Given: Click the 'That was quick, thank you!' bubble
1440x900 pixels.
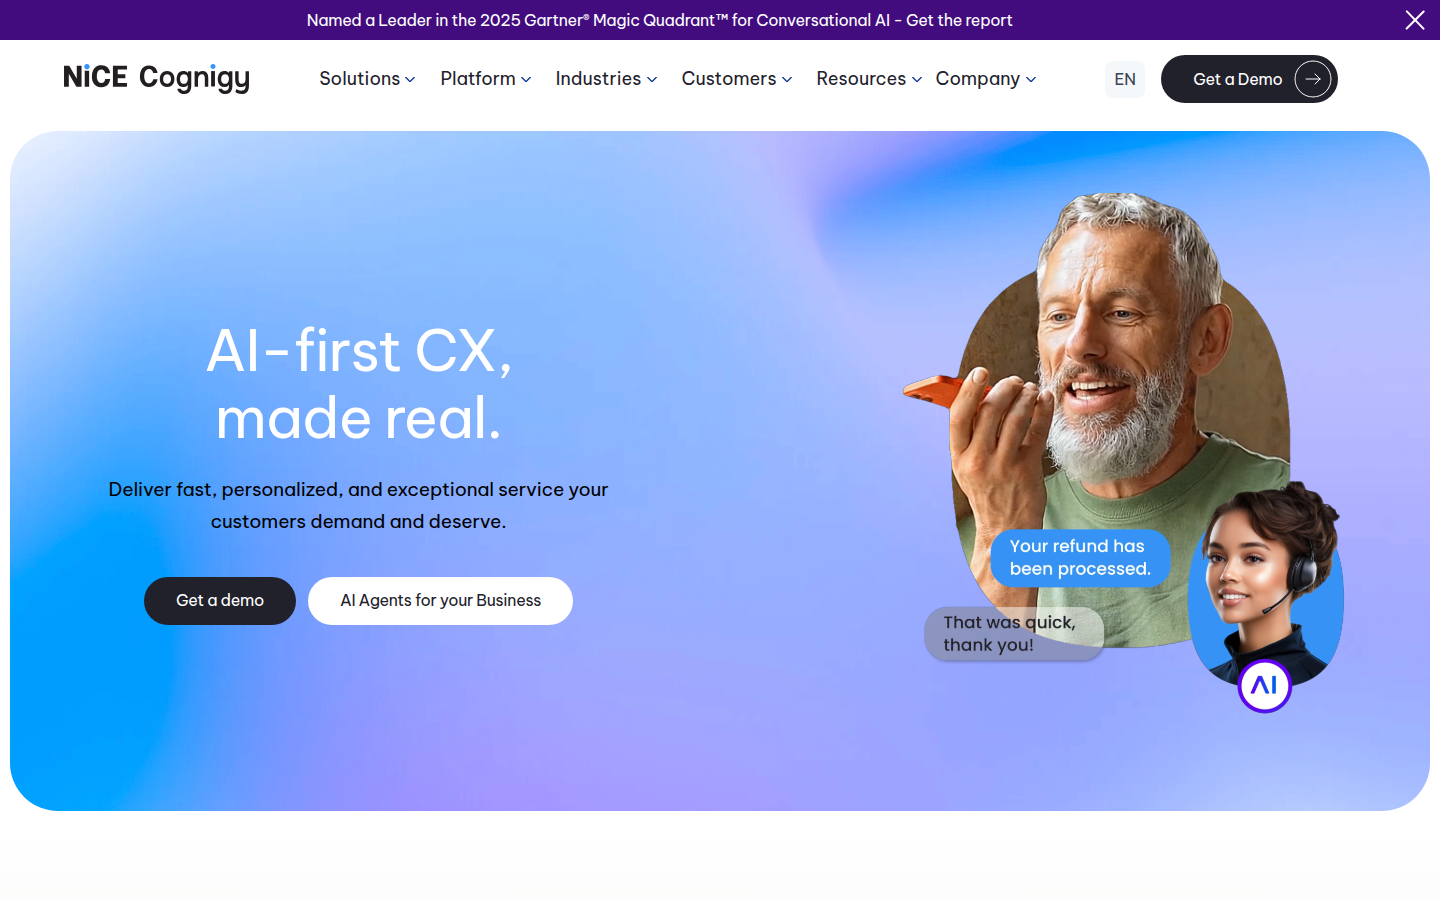Looking at the screenshot, I should pos(1013,633).
